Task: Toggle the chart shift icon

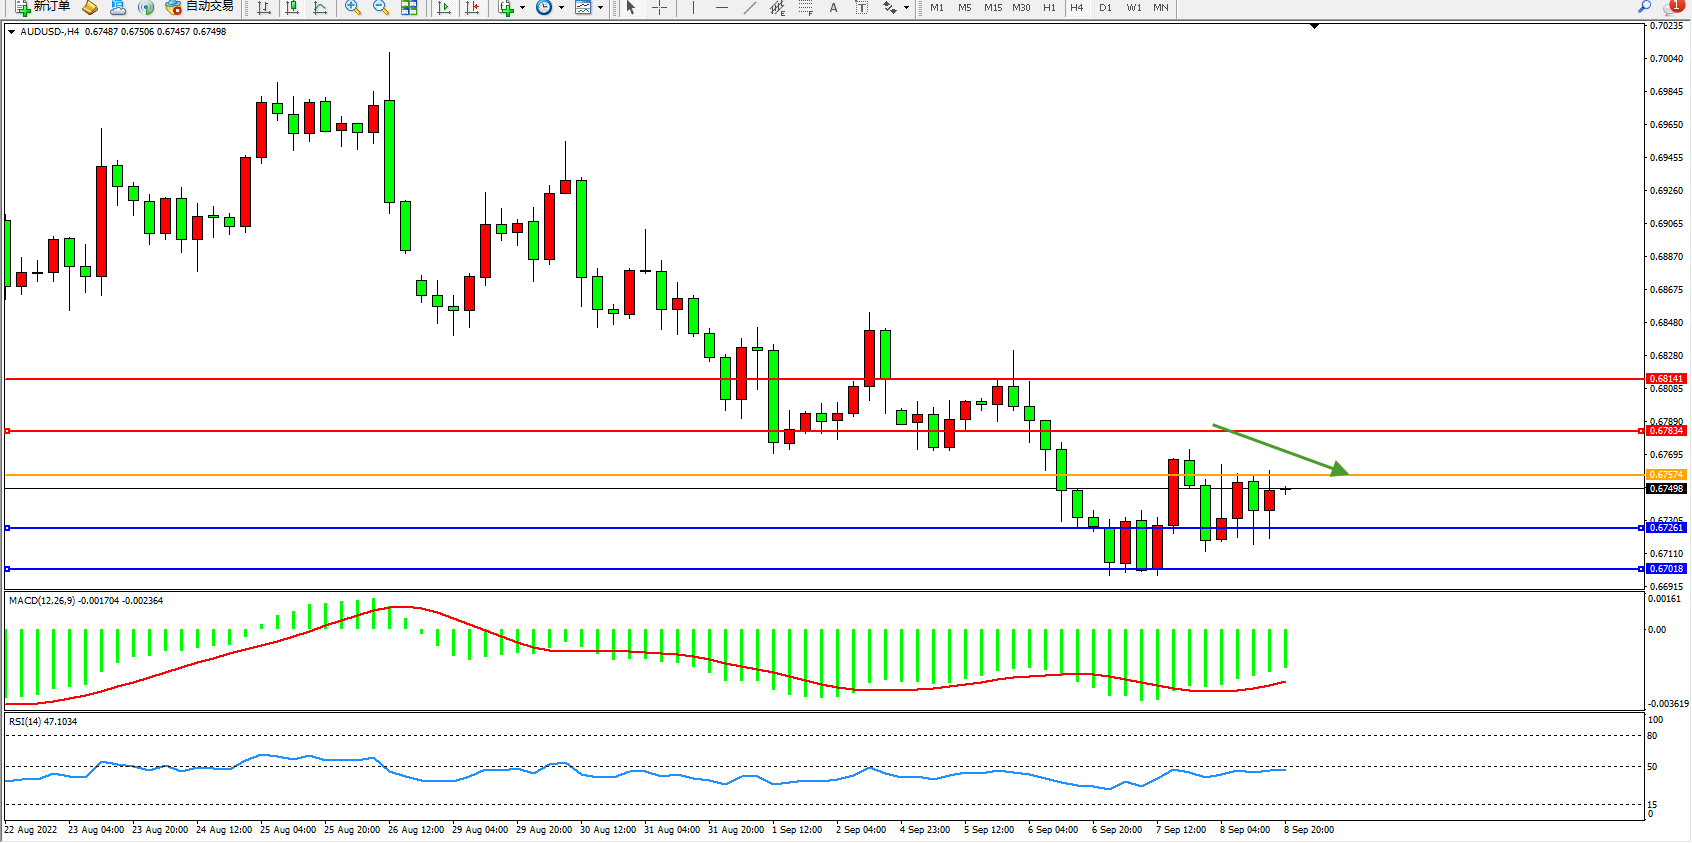Action: coord(473,8)
